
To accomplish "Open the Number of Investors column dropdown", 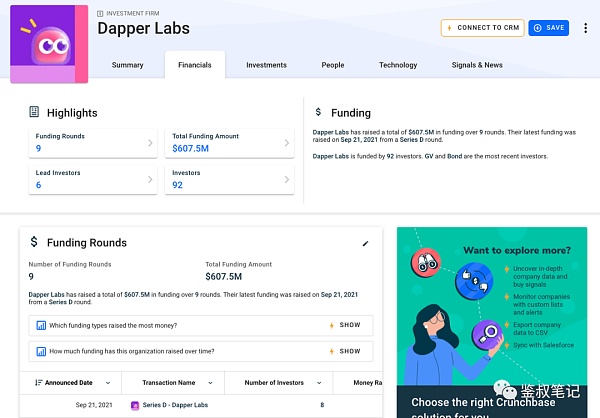I will click(x=319, y=383).
